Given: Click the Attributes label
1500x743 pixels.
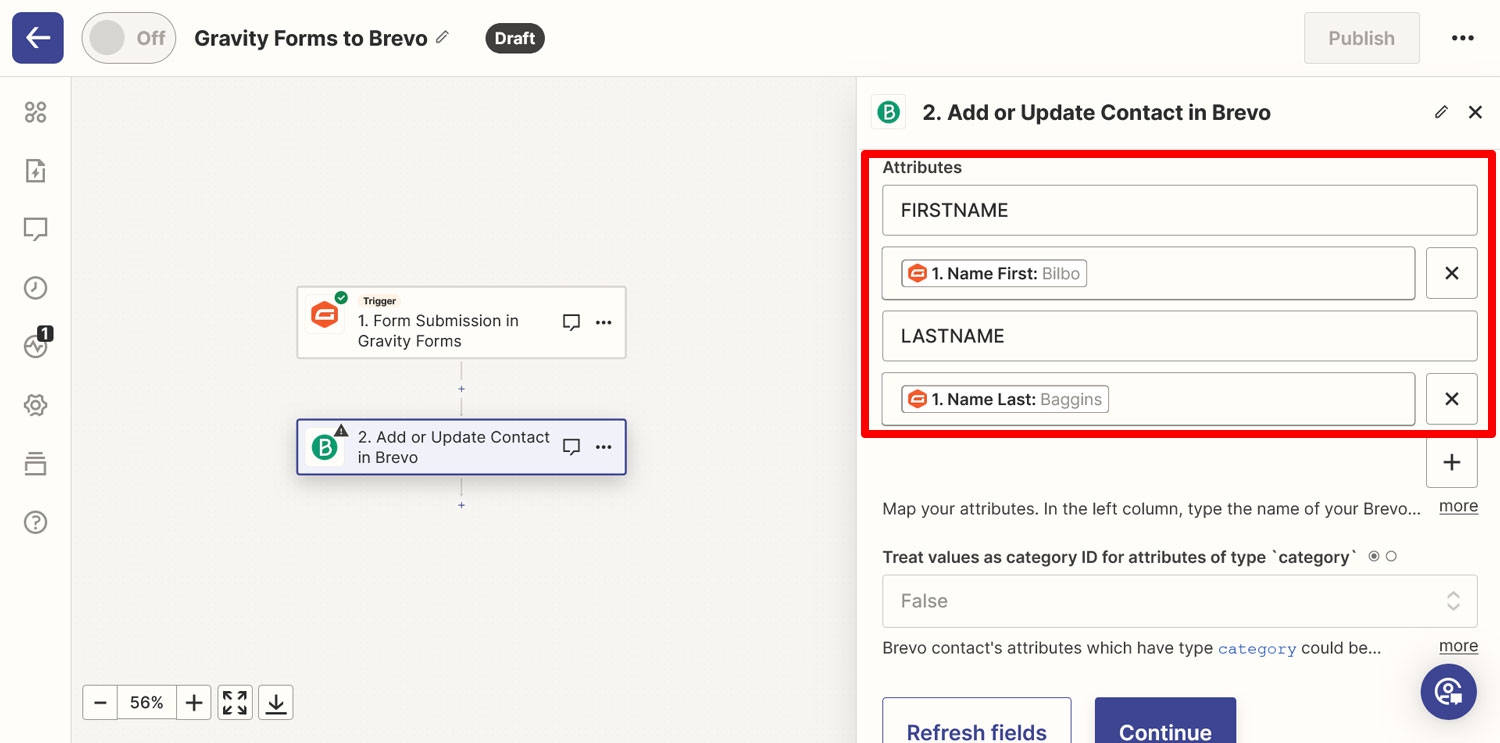Looking at the screenshot, I should pos(922,167).
